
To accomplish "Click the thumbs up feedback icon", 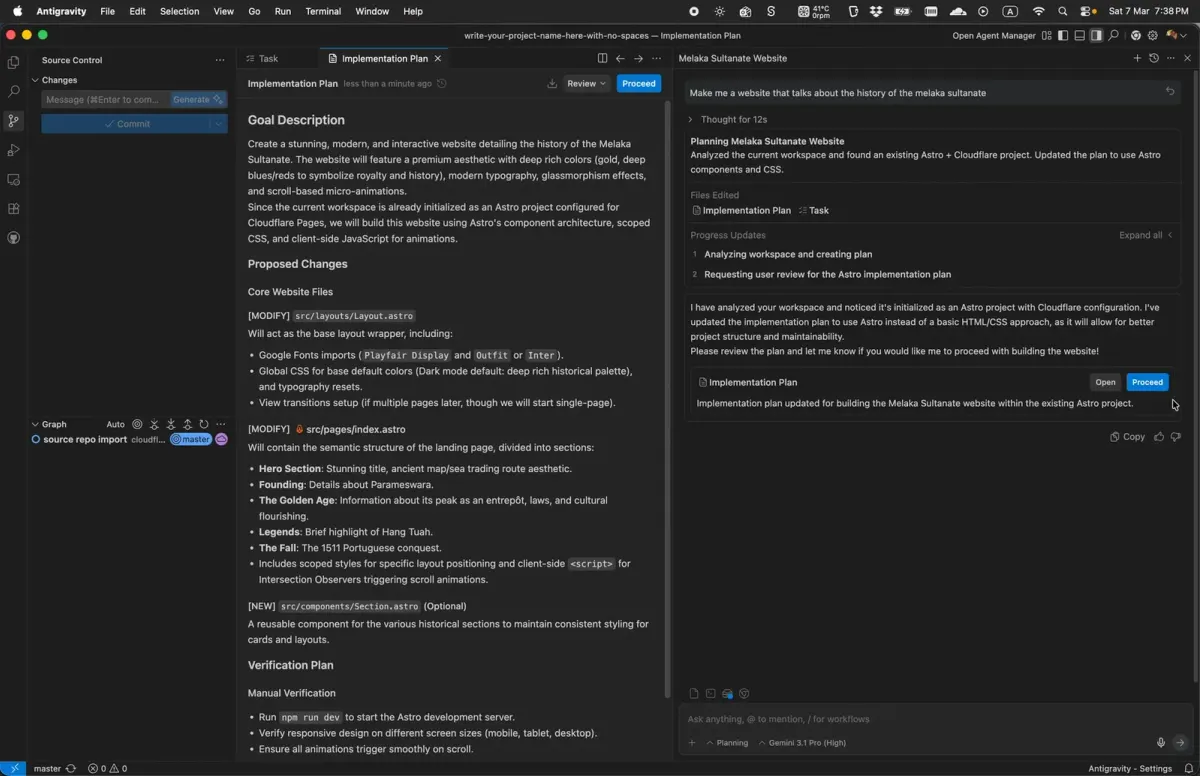I will (1159, 437).
